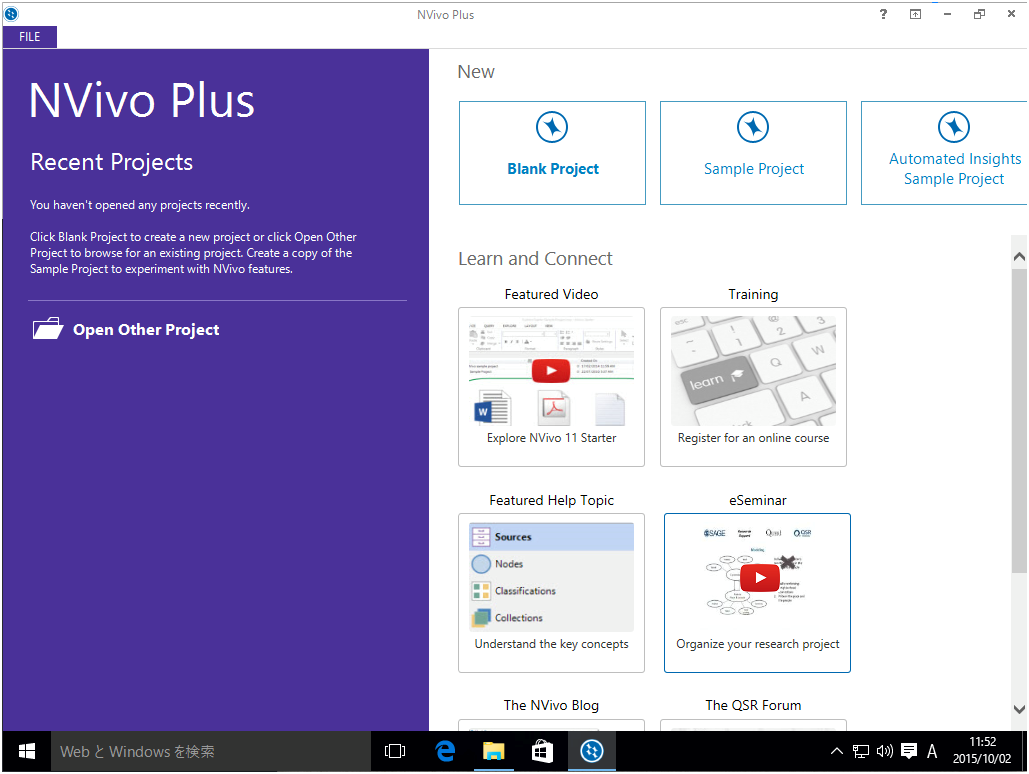1029x774 pixels.
Task: Open Automated Insights Sample Project
Action: click(944, 153)
